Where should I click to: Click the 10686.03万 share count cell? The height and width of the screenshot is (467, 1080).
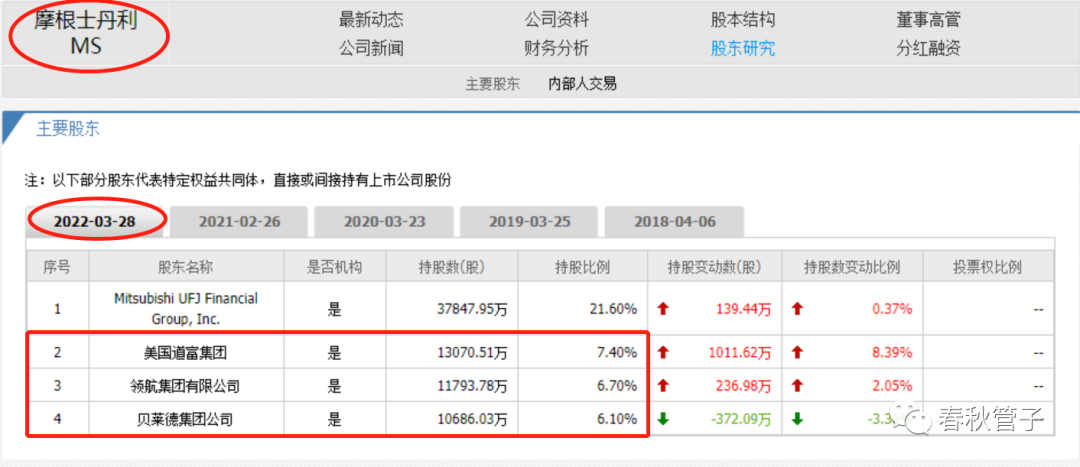472,419
